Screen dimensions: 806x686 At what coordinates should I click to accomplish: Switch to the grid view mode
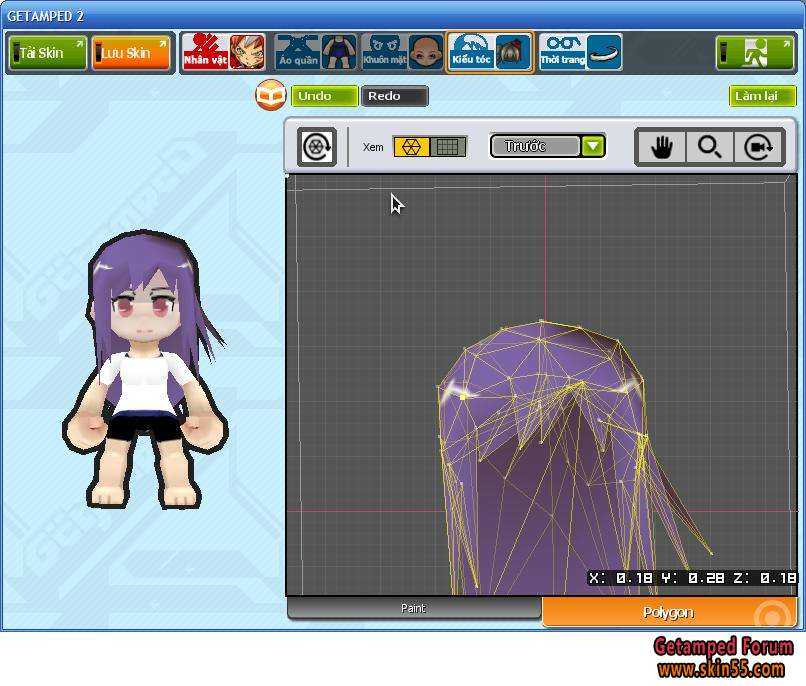448,147
